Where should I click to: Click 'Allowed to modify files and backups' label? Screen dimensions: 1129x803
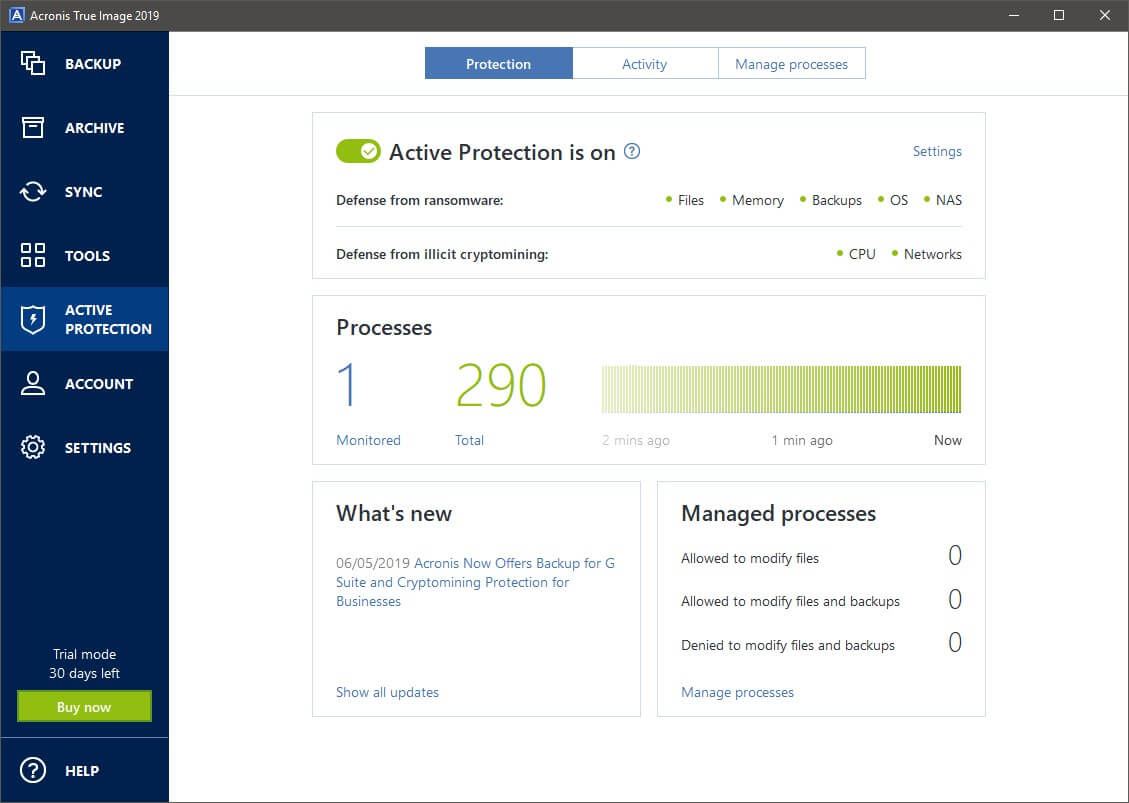point(791,601)
